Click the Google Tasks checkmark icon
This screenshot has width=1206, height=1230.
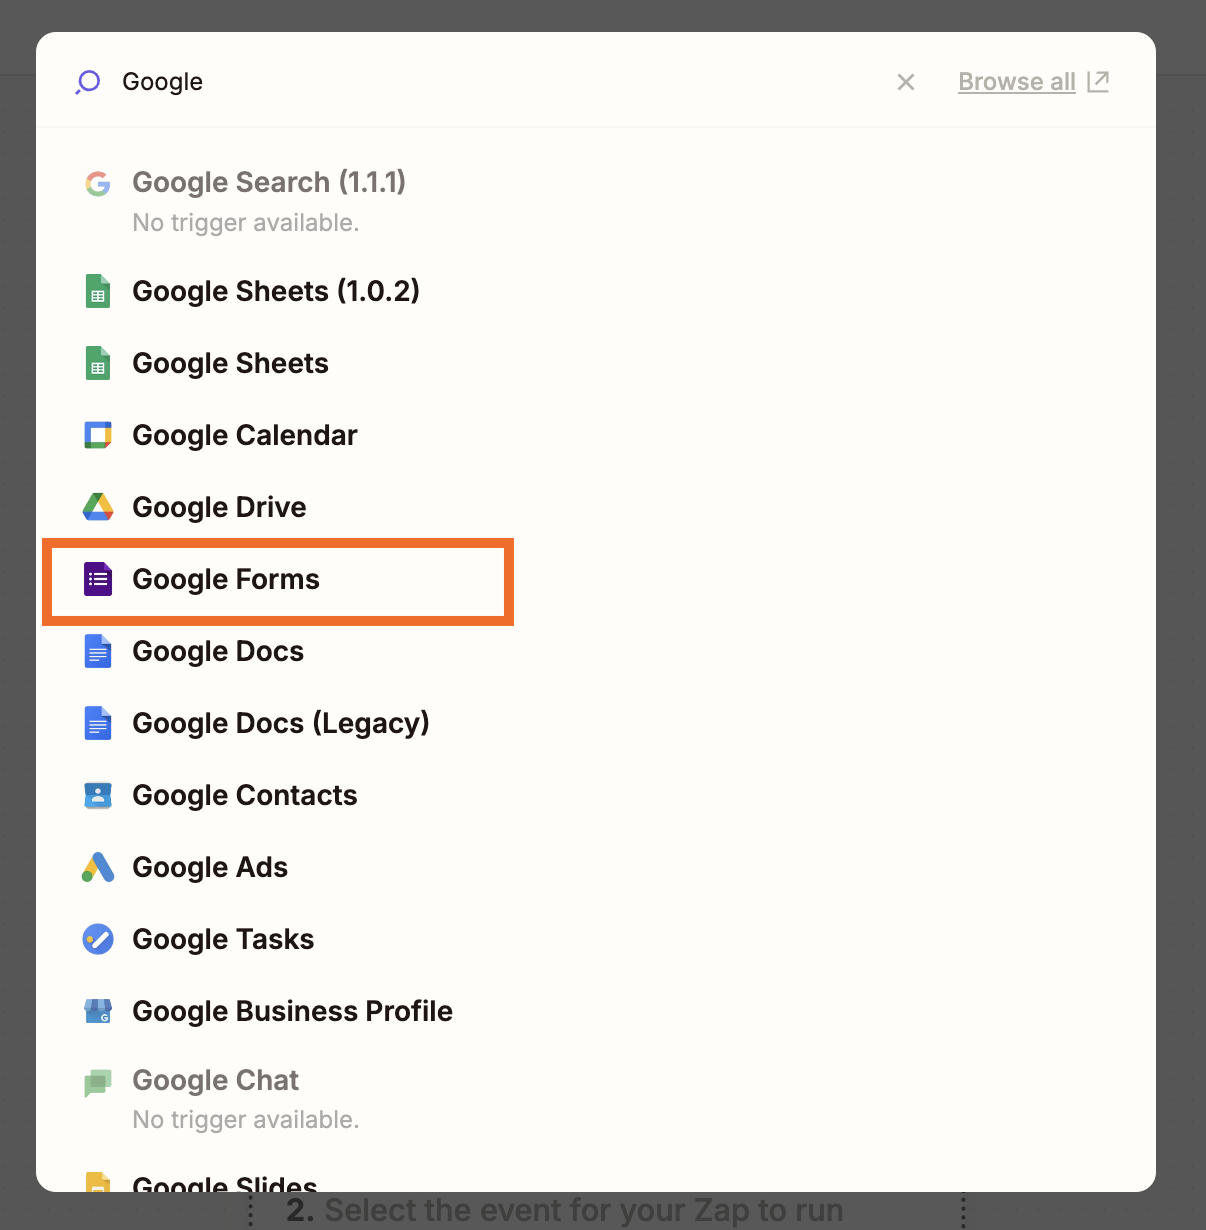point(98,939)
